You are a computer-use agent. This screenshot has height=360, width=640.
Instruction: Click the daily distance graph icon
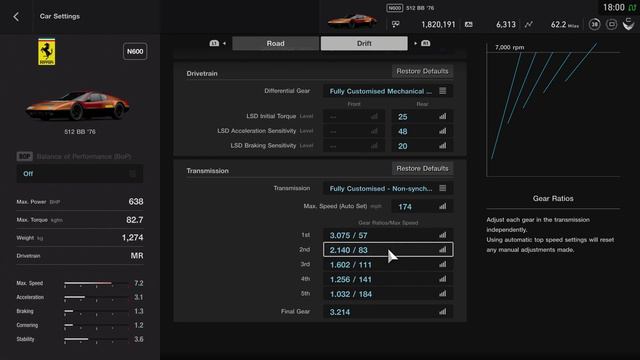click(x=529, y=24)
